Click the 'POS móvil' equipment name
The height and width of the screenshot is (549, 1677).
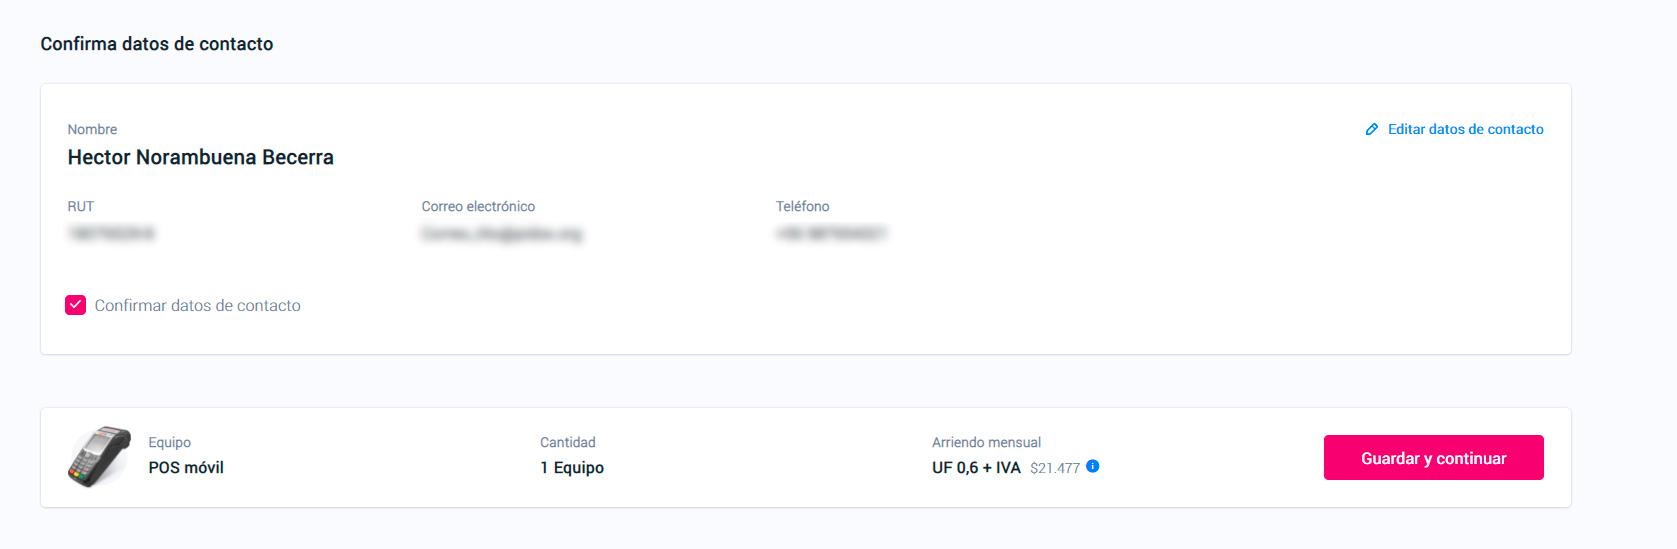[x=186, y=468]
